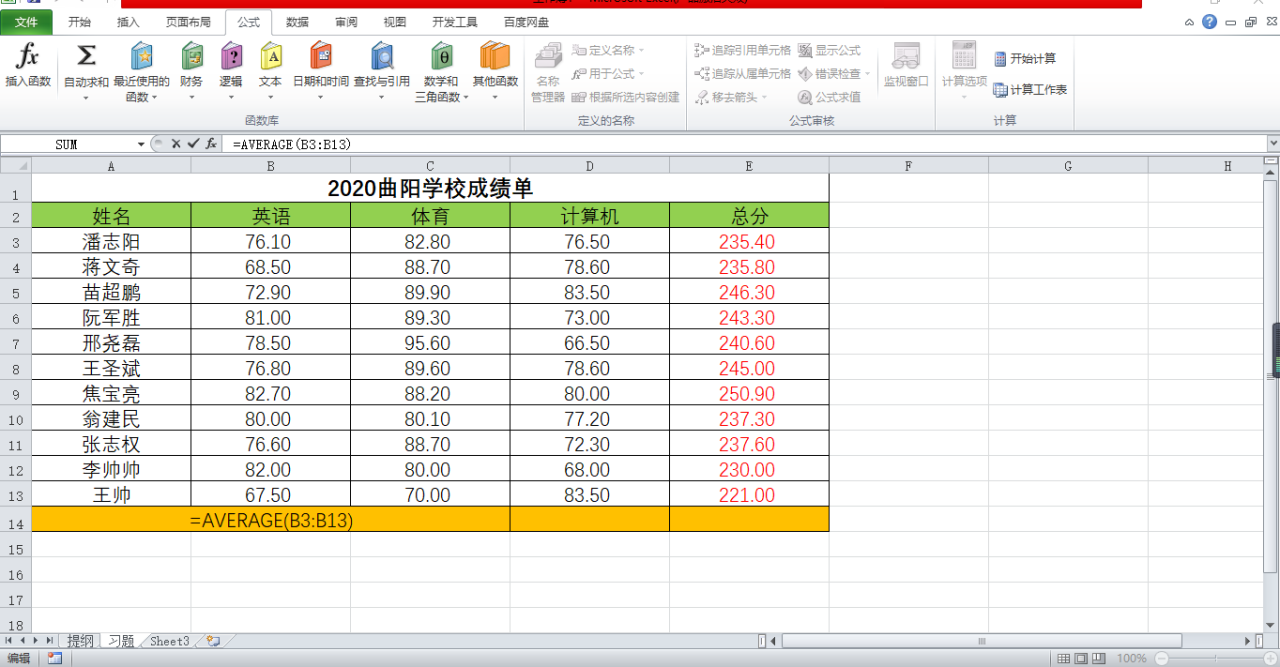Switch to the 页面布局 ribbon tab
The width and height of the screenshot is (1280, 667).
pos(188,21)
